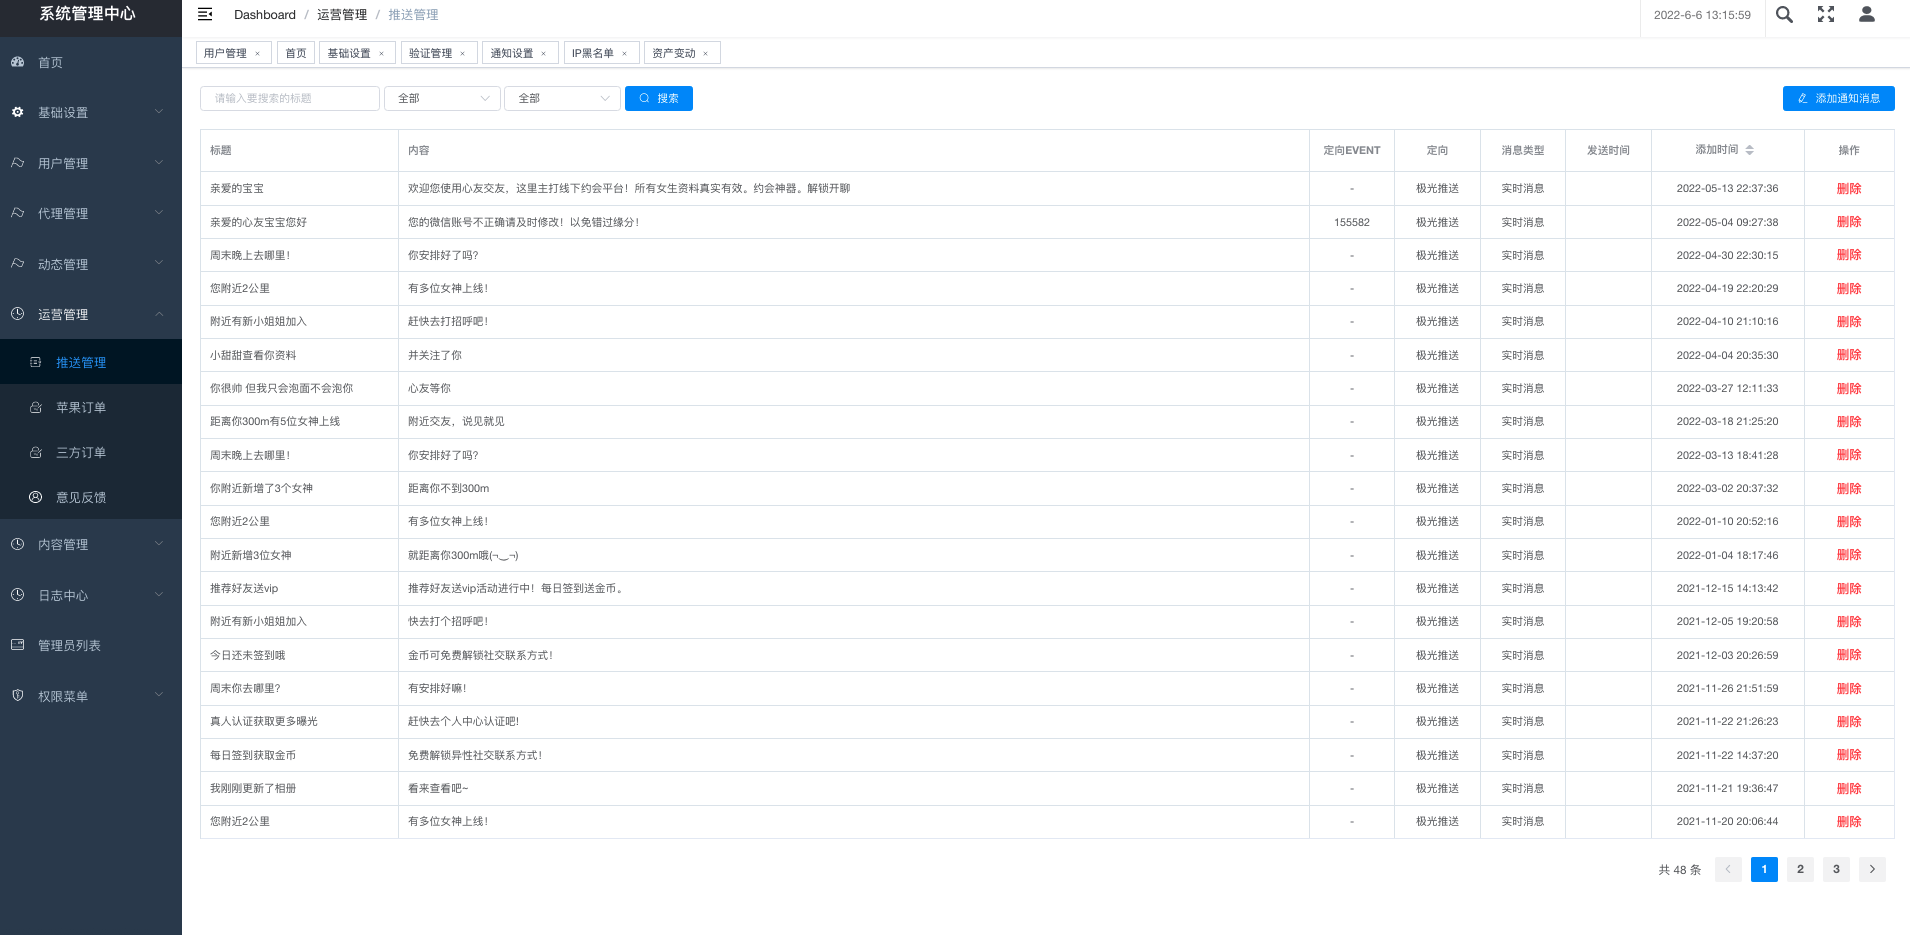Click 添加通知消息 button
The image size is (1910, 935).
1838,98
